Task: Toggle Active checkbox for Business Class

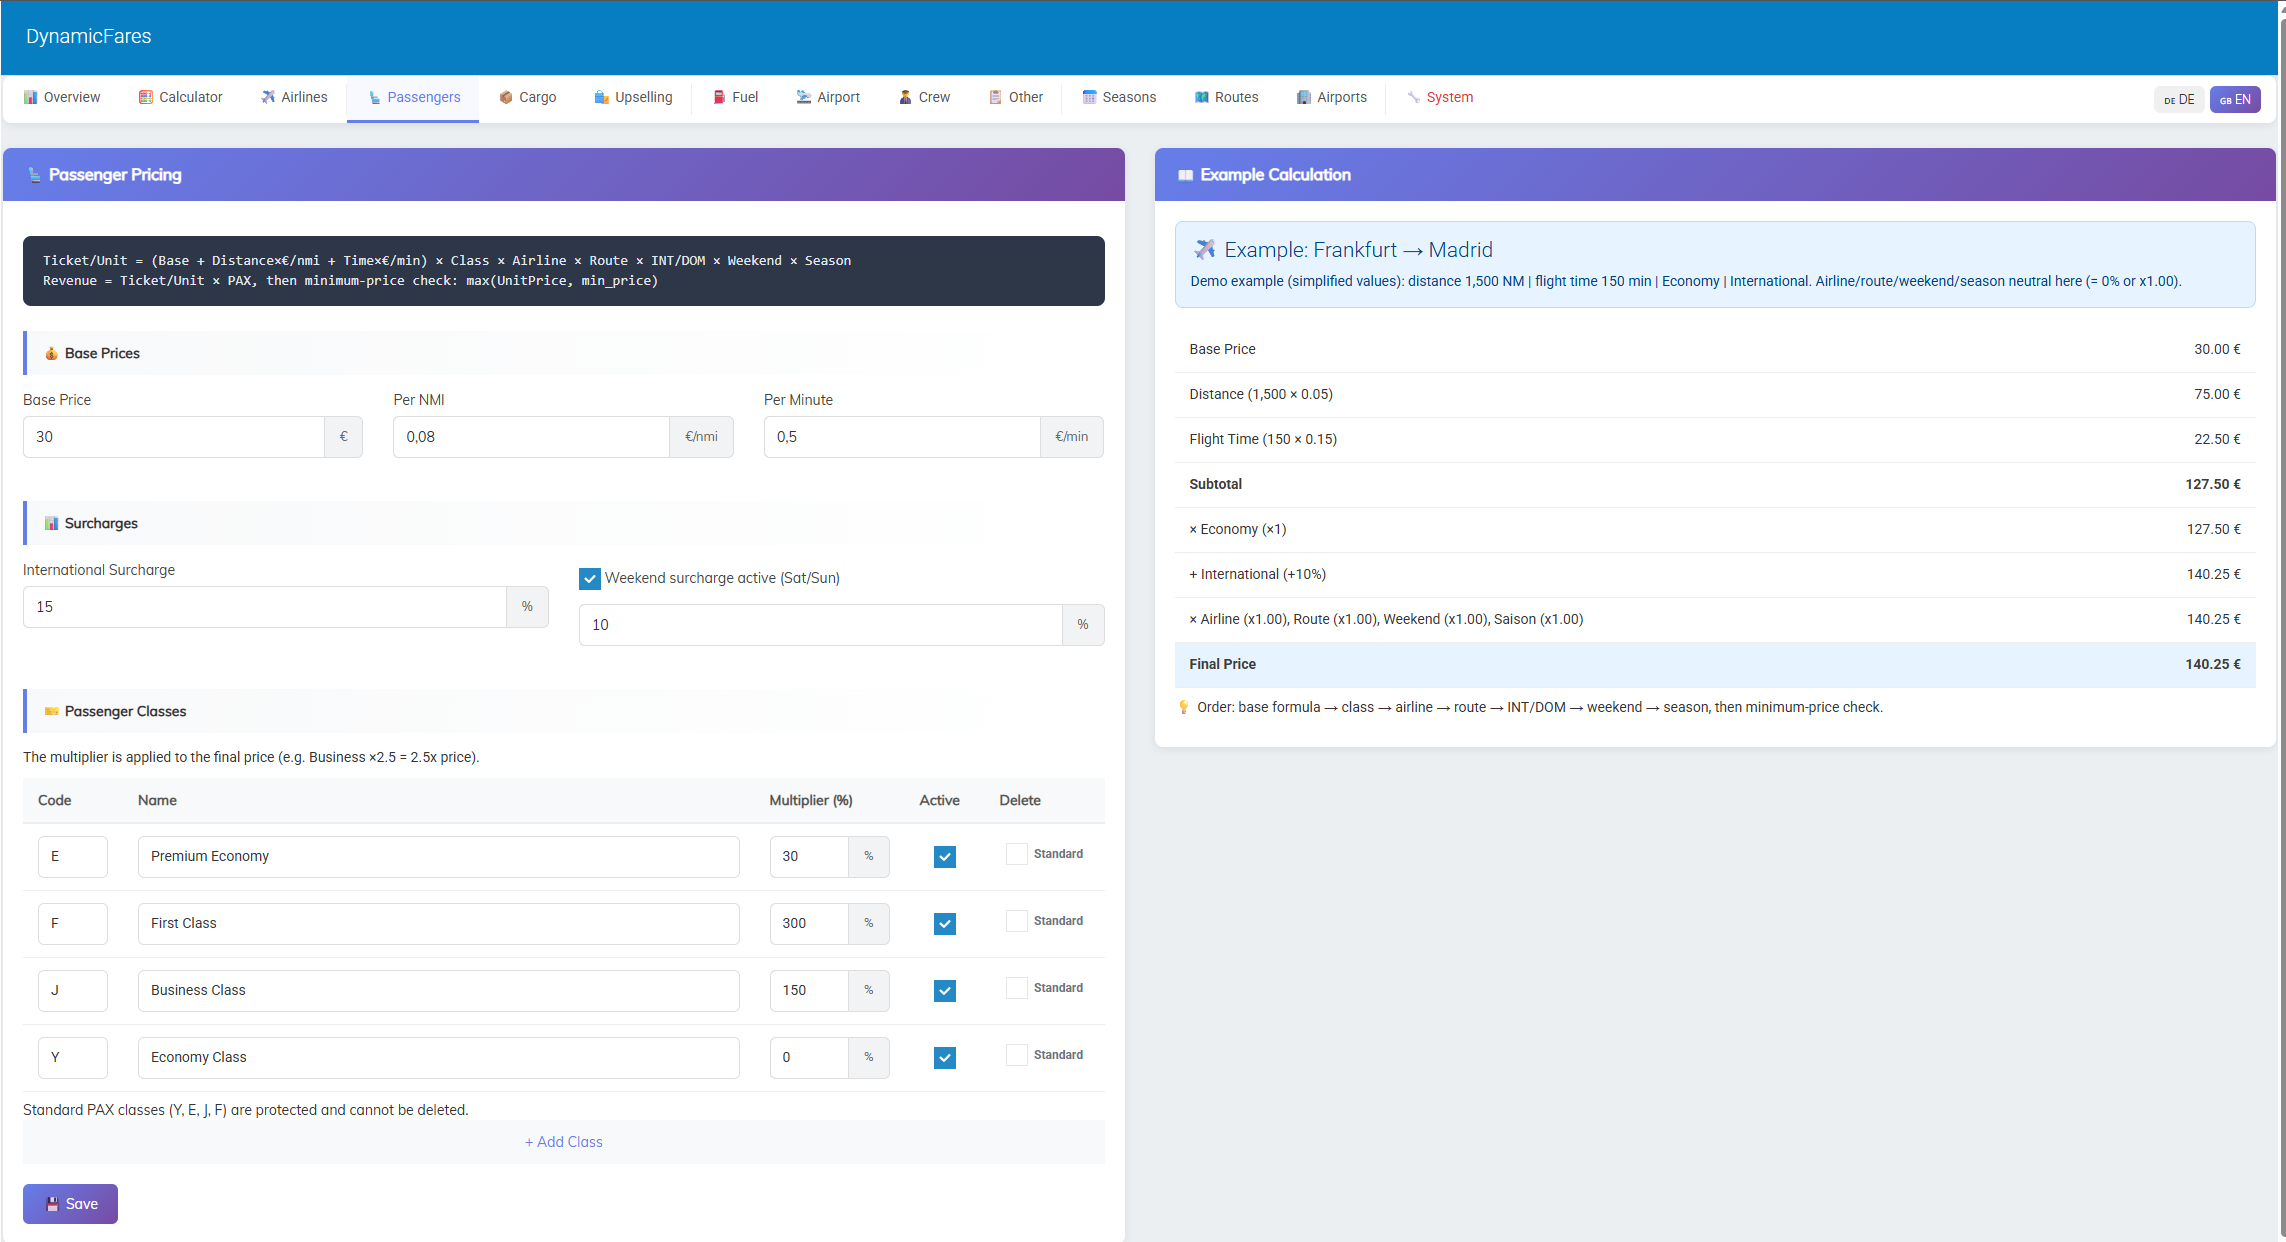Action: pos(944,991)
